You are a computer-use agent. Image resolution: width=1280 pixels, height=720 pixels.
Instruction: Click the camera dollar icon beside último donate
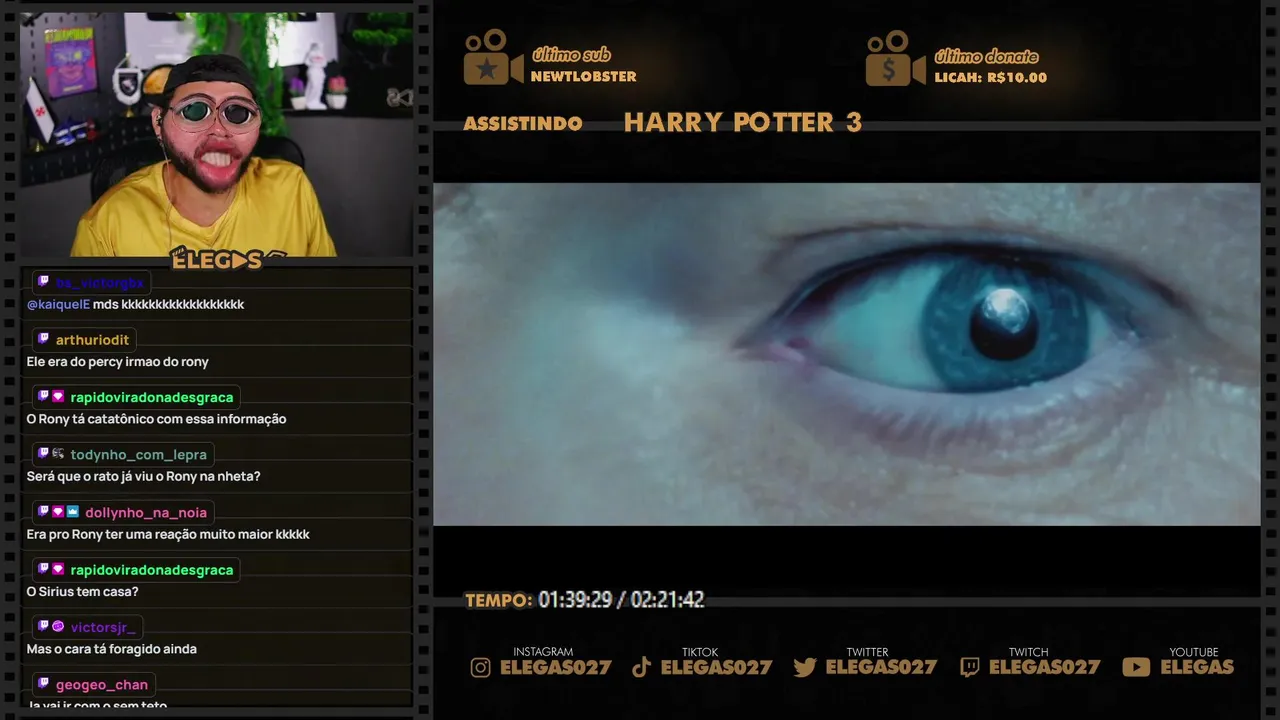[x=895, y=58]
